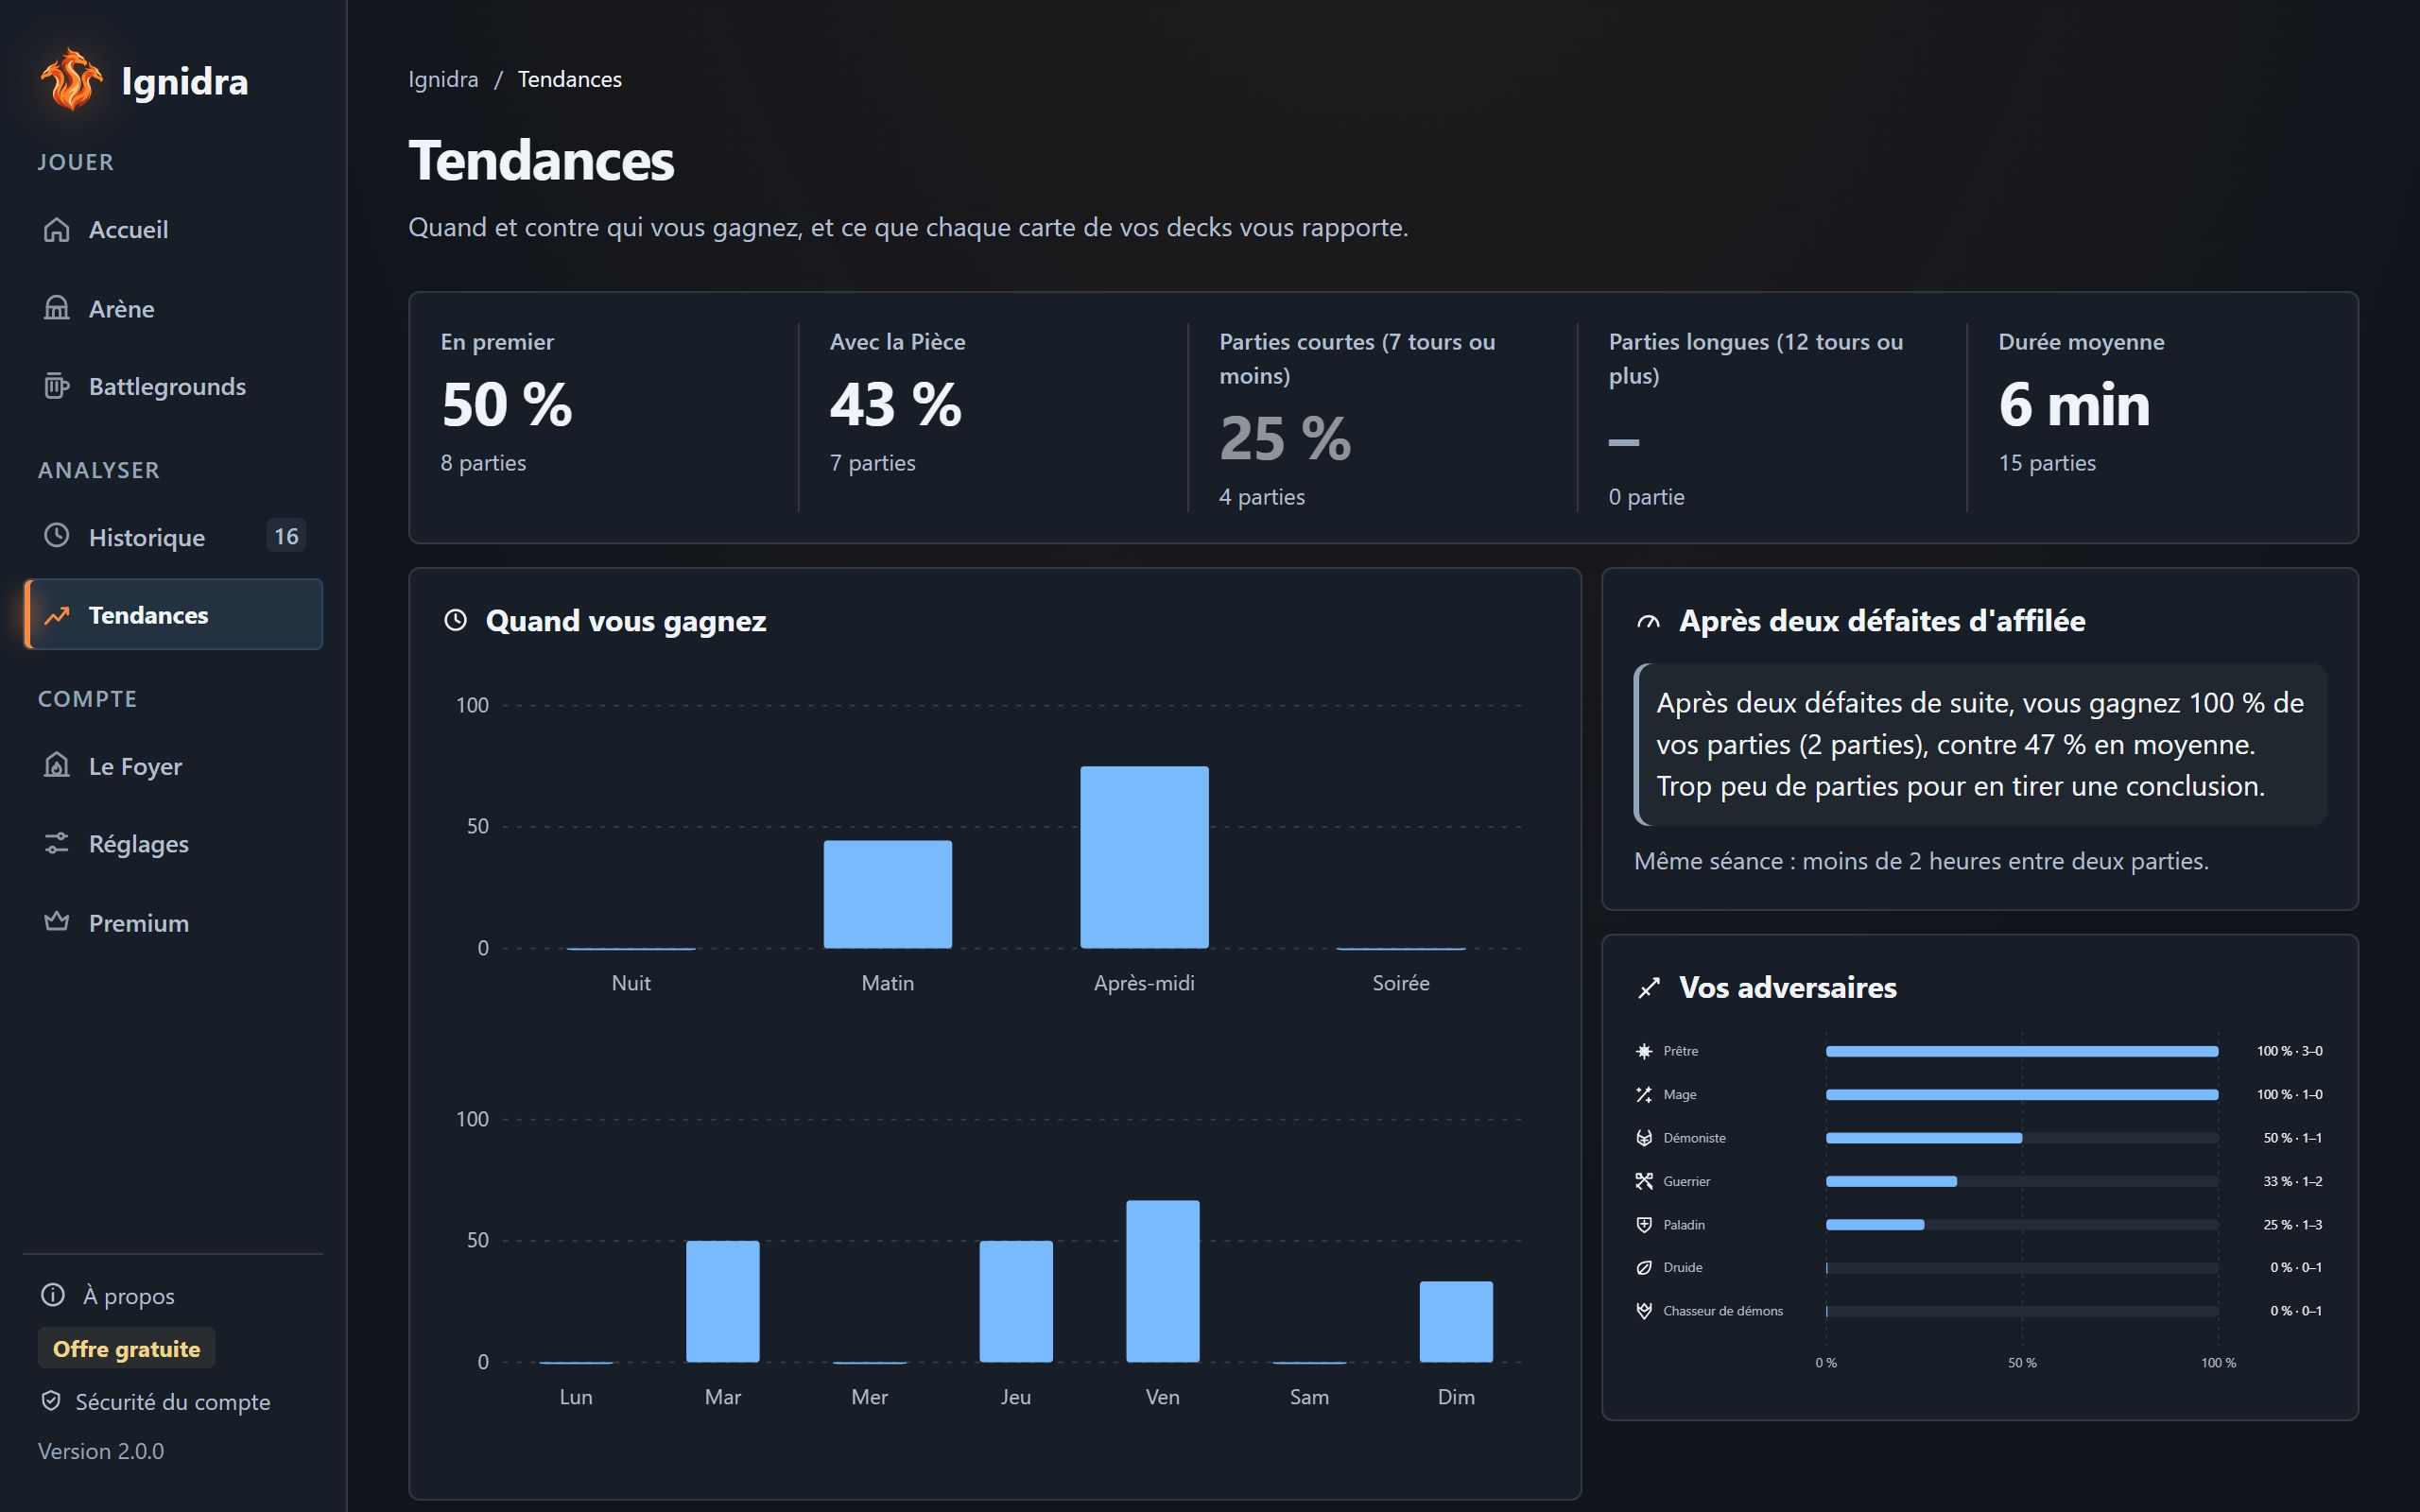Click the Guerrier crossed swords icon
Screen dimensions: 2420x1512
click(1644, 1181)
